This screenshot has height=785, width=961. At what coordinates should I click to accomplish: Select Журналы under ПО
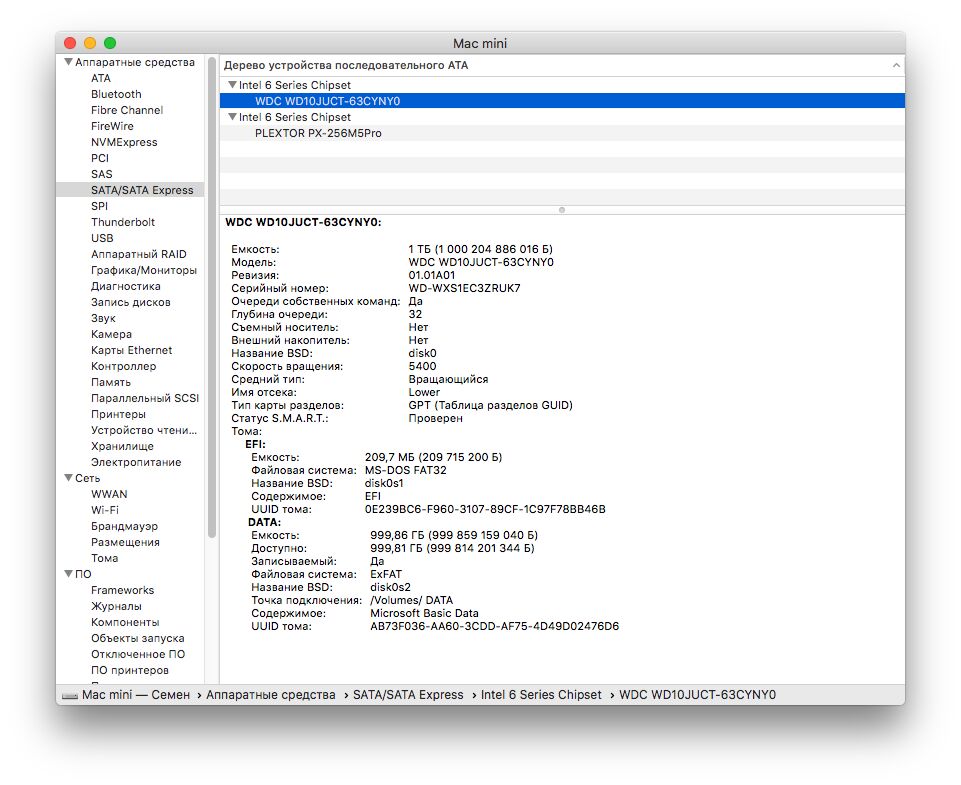coord(116,605)
